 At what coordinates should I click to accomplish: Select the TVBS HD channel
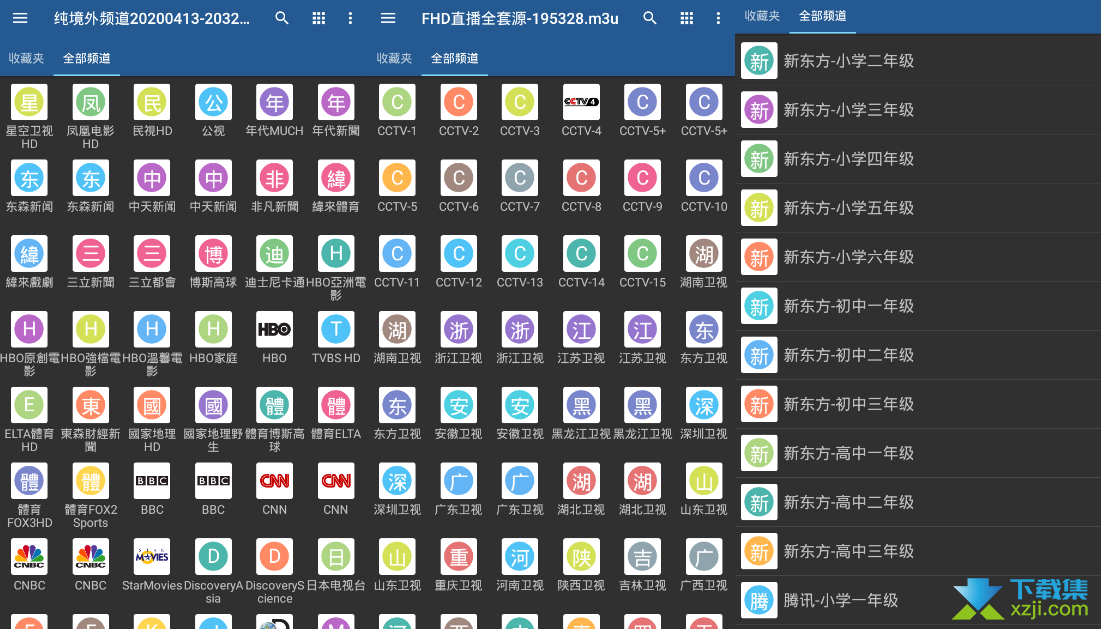tap(336, 338)
